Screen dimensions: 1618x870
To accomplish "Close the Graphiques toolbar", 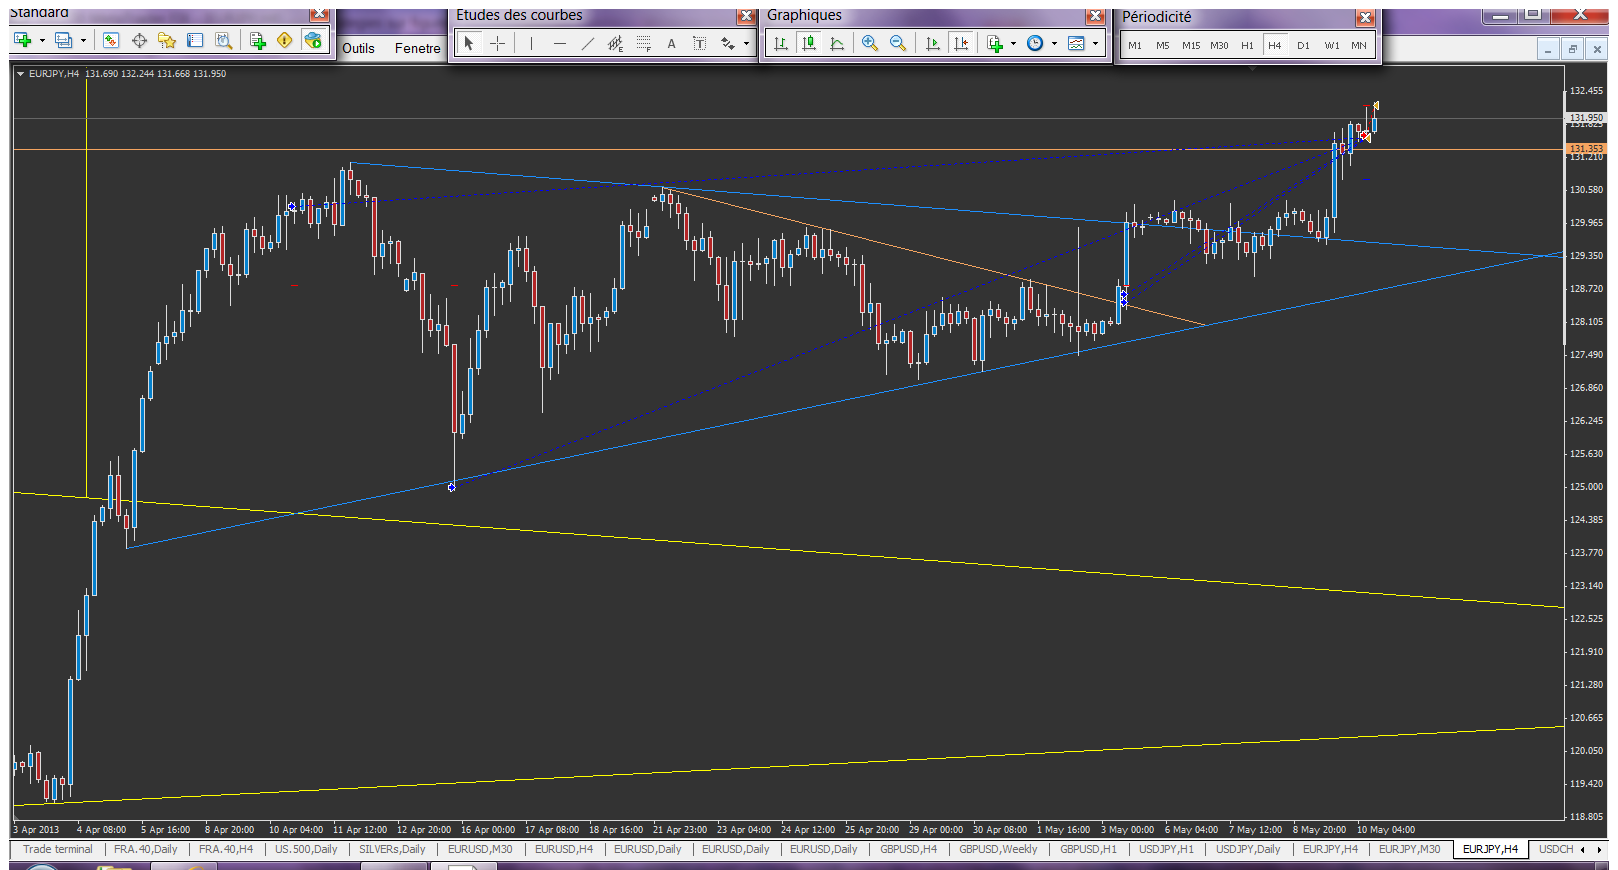I will 1095,16.
